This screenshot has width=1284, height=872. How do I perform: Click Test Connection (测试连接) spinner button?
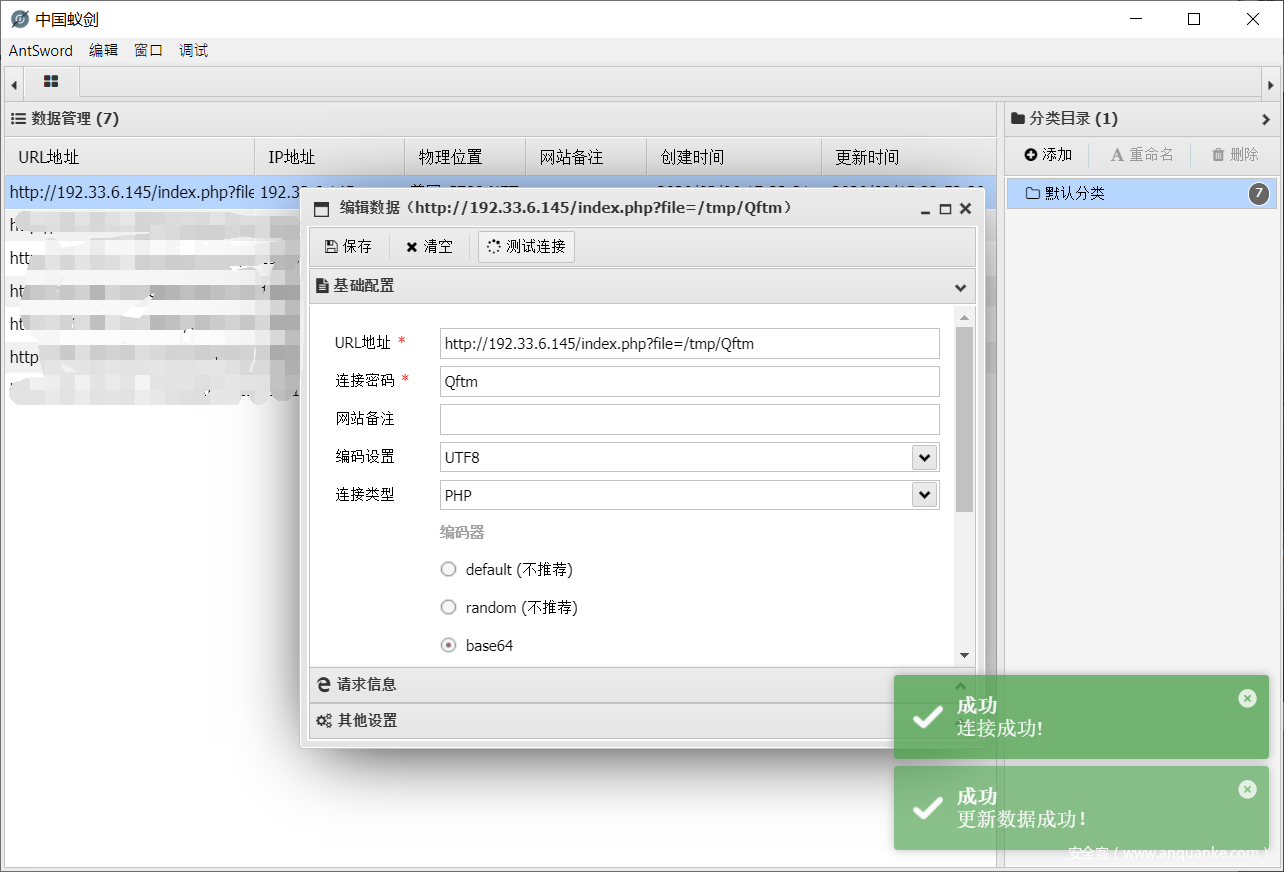(x=526, y=247)
